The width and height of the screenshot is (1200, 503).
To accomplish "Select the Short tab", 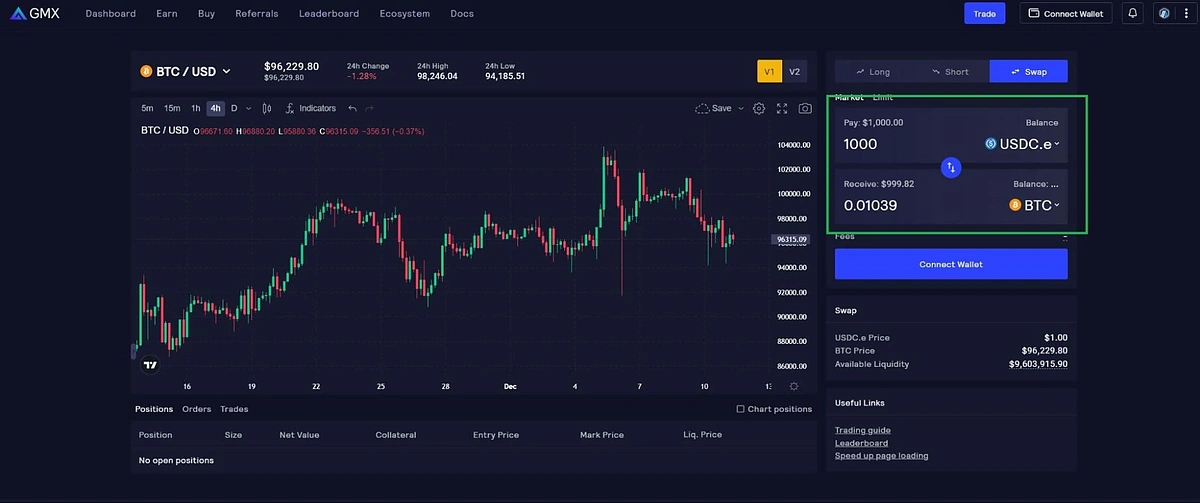I will 950,72.
